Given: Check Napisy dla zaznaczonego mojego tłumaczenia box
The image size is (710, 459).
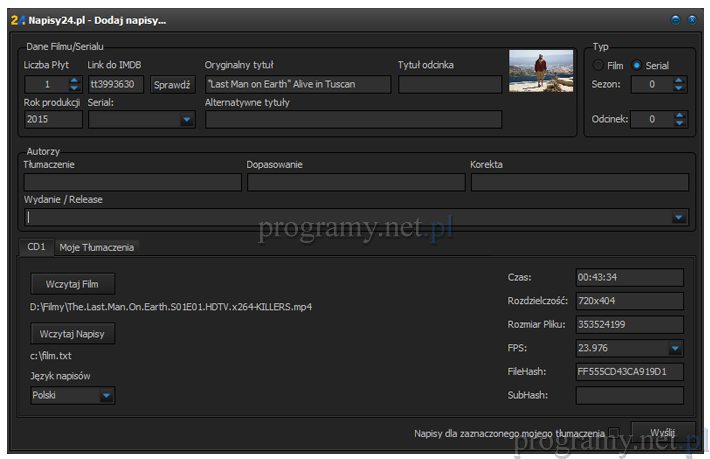Looking at the screenshot, I should tap(614, 433).
